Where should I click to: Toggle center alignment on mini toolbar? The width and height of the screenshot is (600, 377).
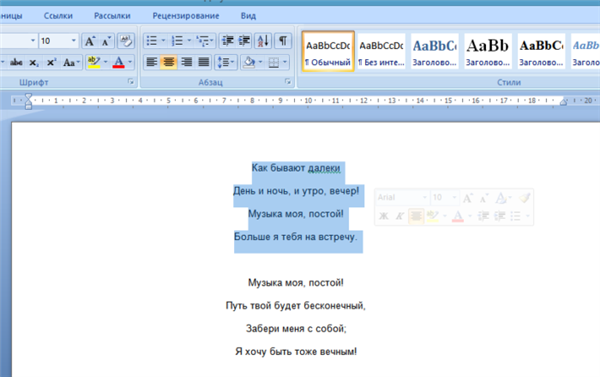(416, 216)
